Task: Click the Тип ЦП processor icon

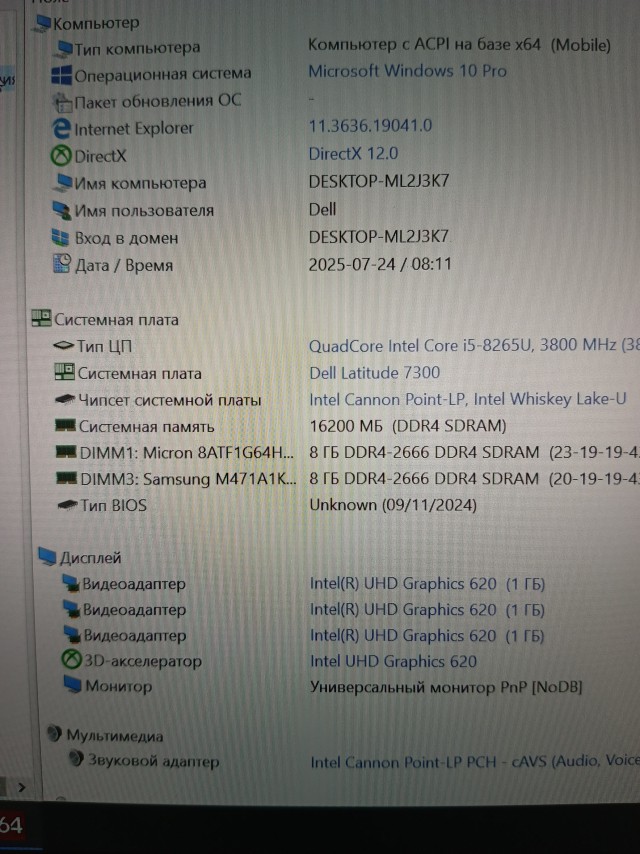Action: (x=63, y=346)
